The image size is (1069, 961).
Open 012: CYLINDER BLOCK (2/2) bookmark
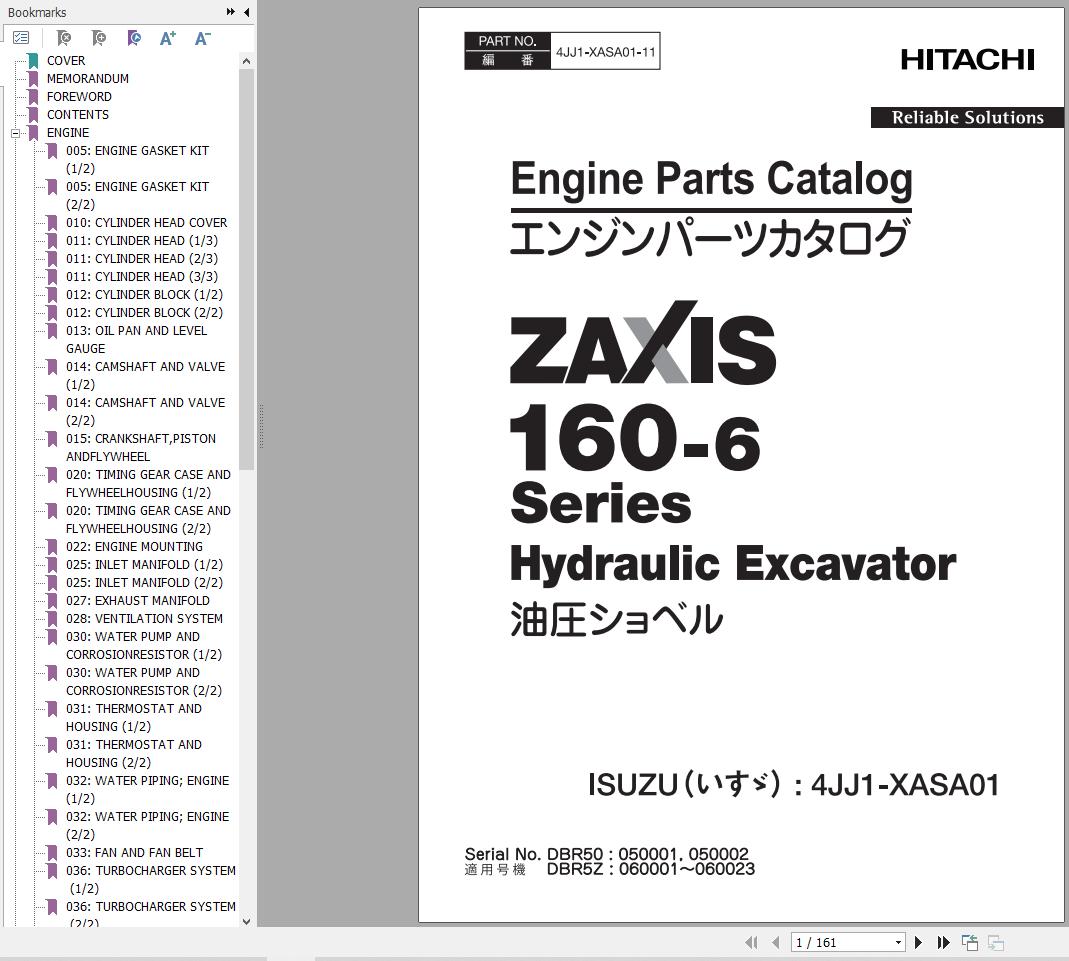point(145,313)
